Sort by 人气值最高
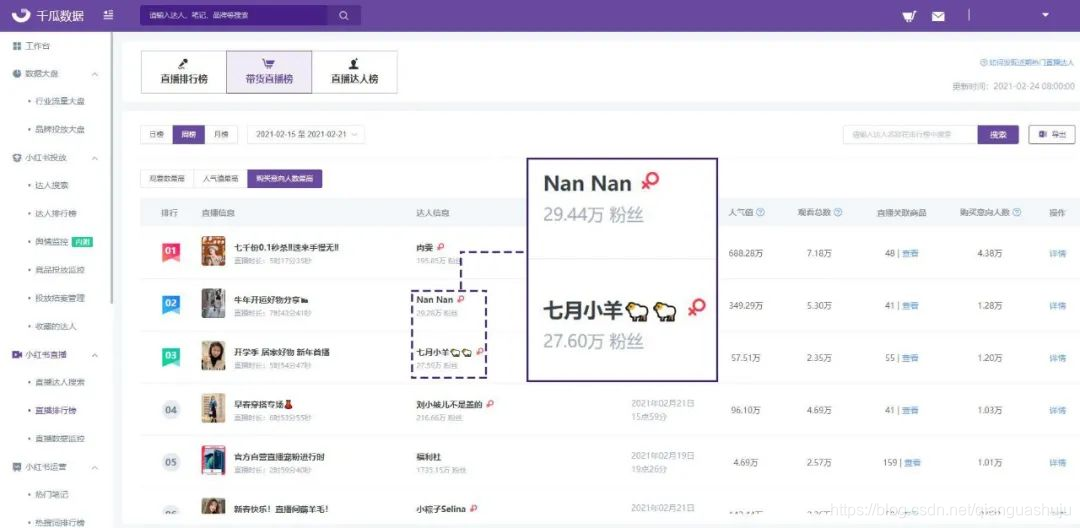The image size is (1080, 528). coord(220,178)
